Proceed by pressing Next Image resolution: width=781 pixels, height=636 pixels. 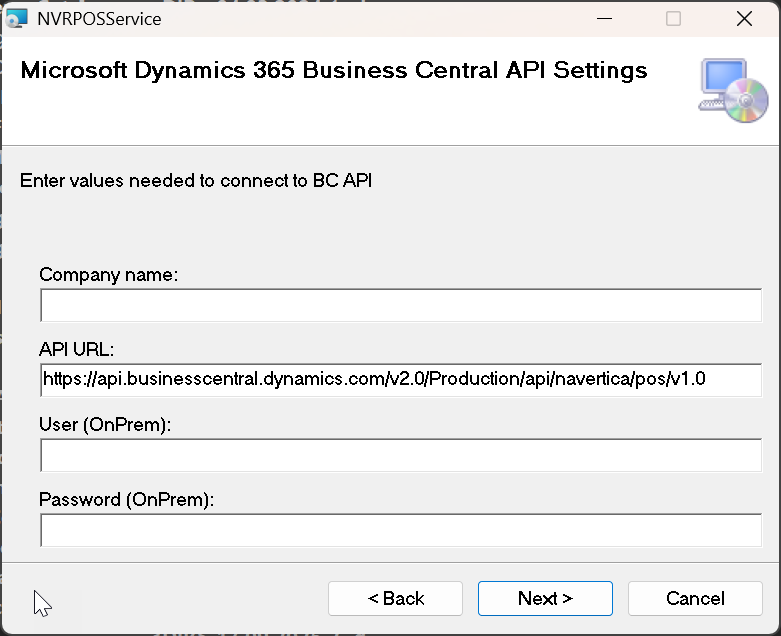[x=545, y=598]
